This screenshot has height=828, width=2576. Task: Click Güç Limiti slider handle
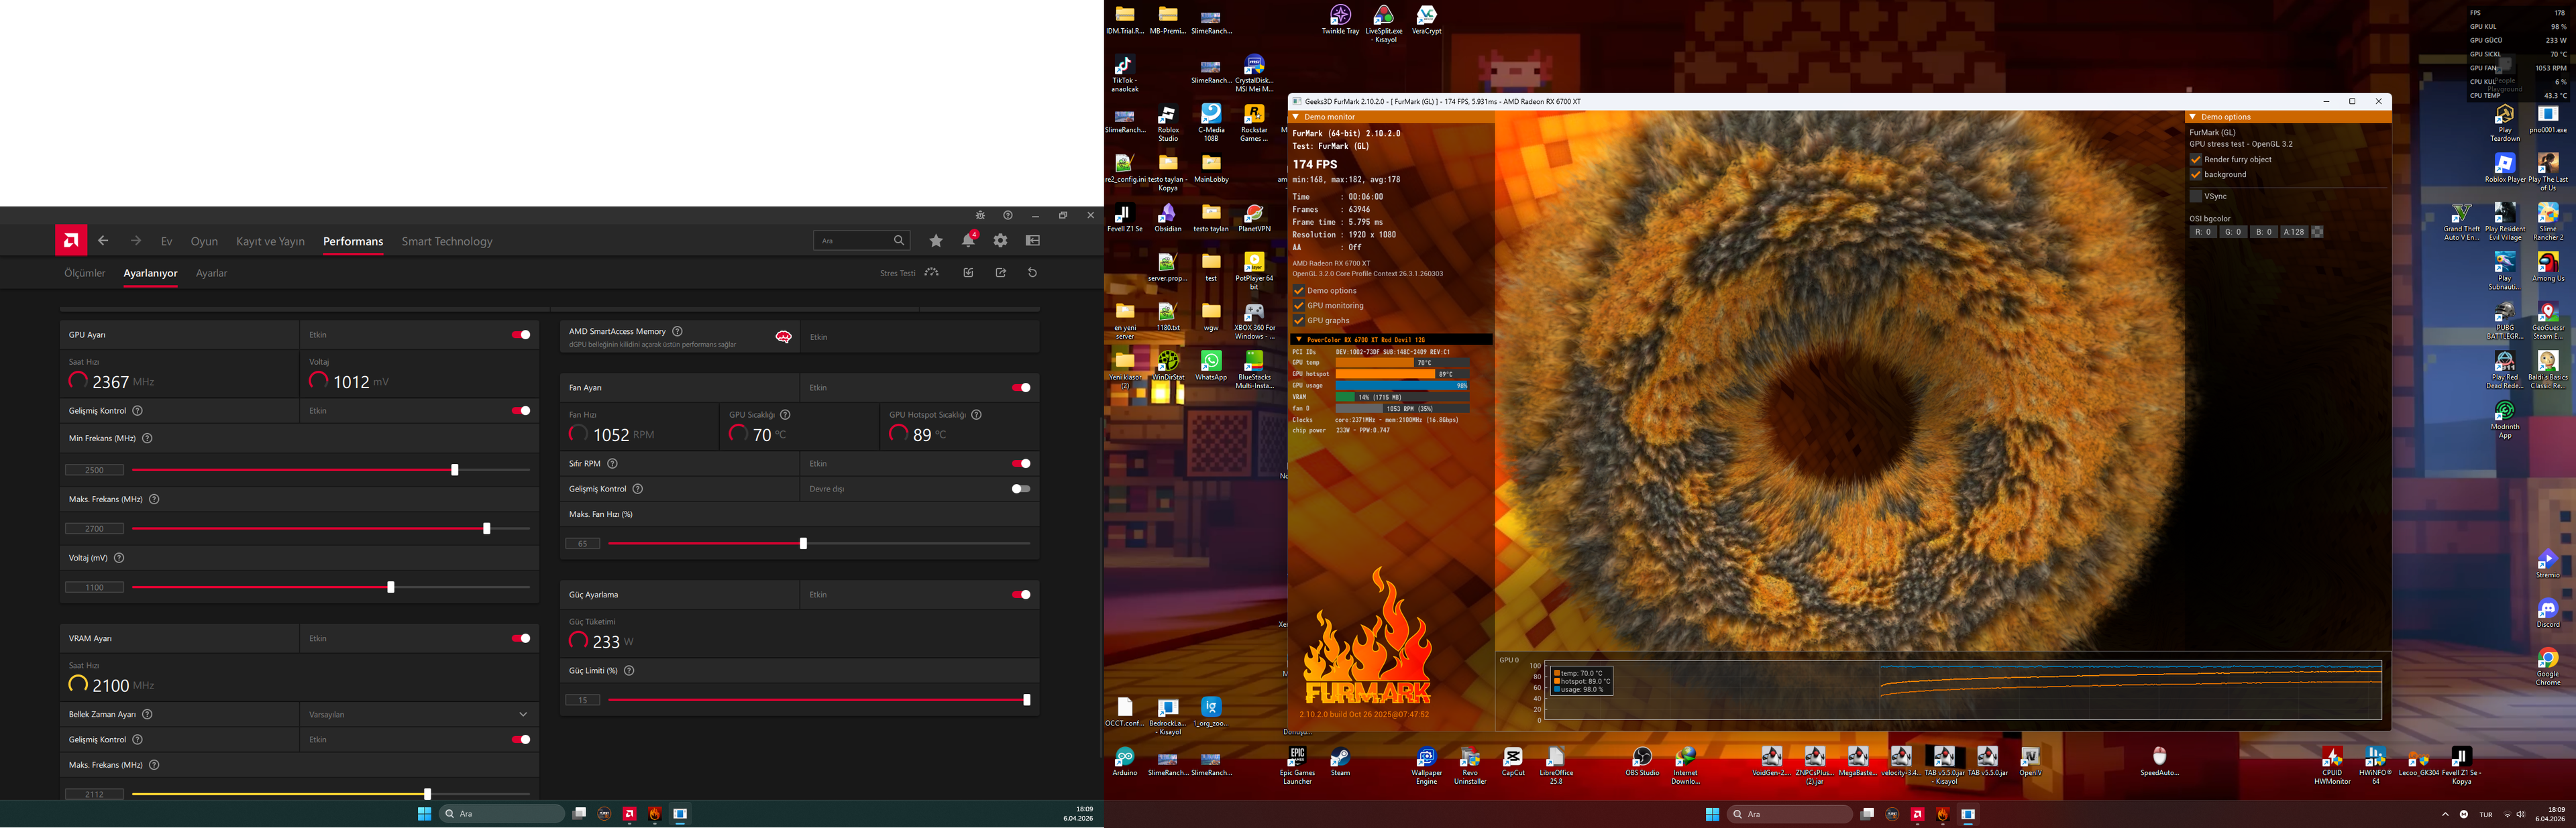click(1027, 700)
